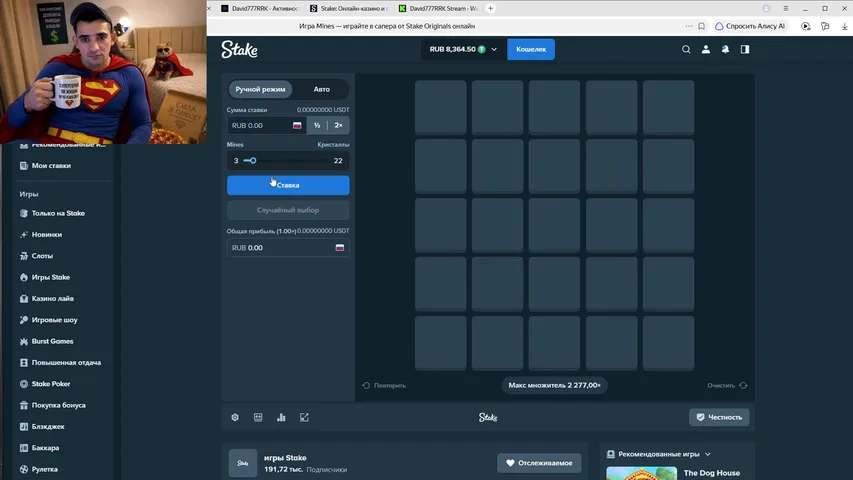The image size is (853, 480).
Task: Click the blue Ставка bet button
Action: pos(288,185)
